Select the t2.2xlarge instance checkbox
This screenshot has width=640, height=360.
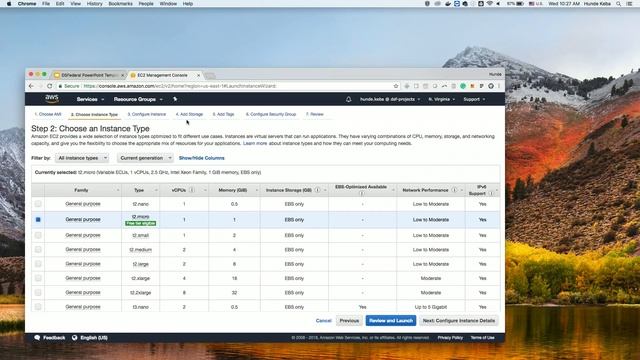(x=38, y=292)
